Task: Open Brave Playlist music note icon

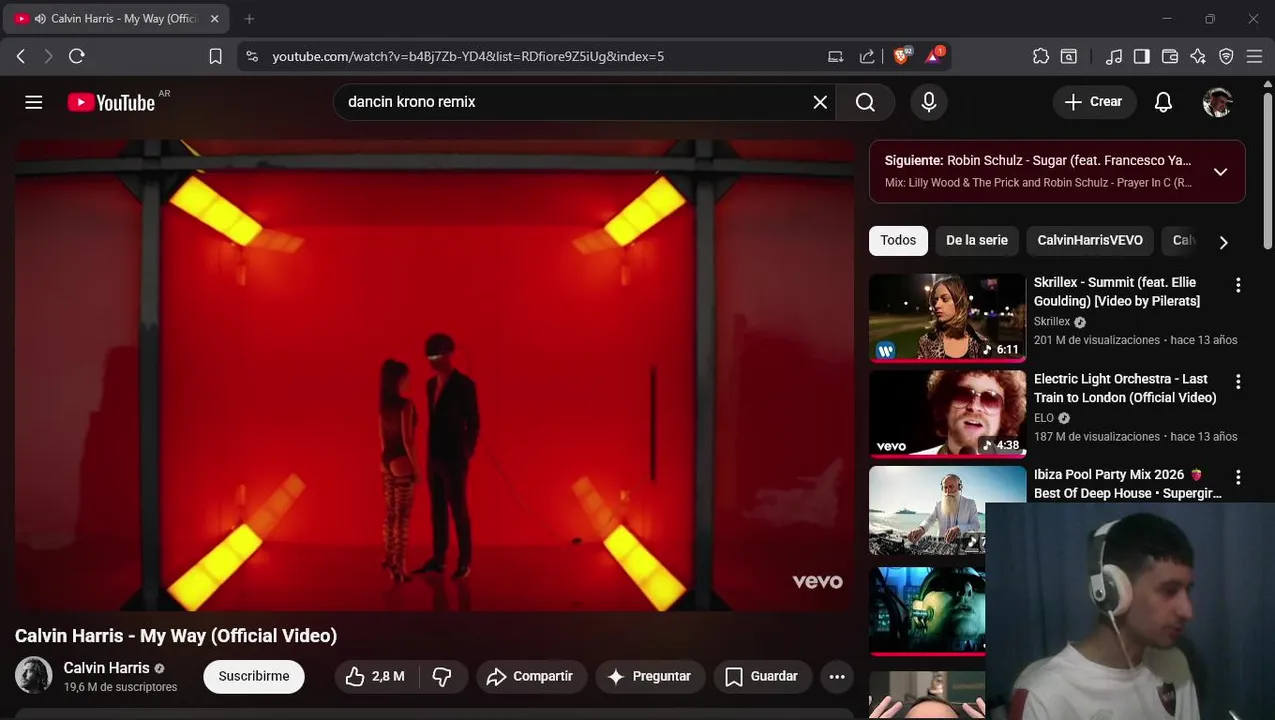Action: pyautogui.click(x=1113, y=57)
